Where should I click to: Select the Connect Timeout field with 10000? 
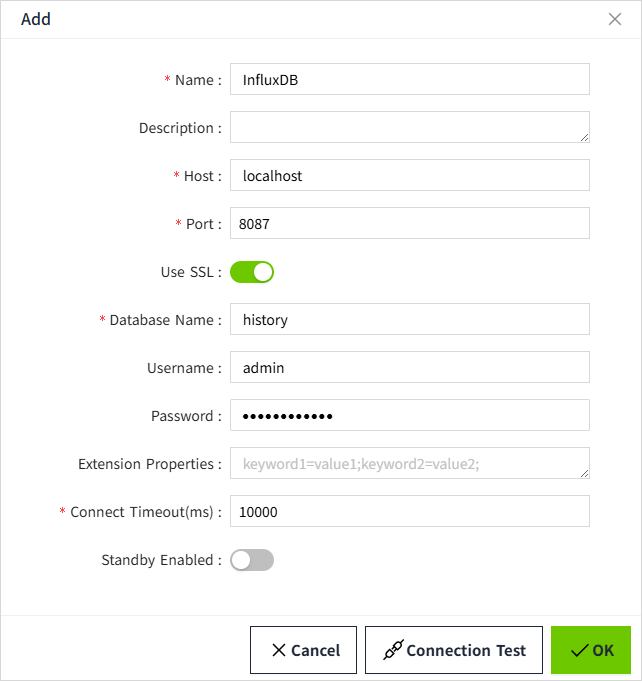coord(409,512)
